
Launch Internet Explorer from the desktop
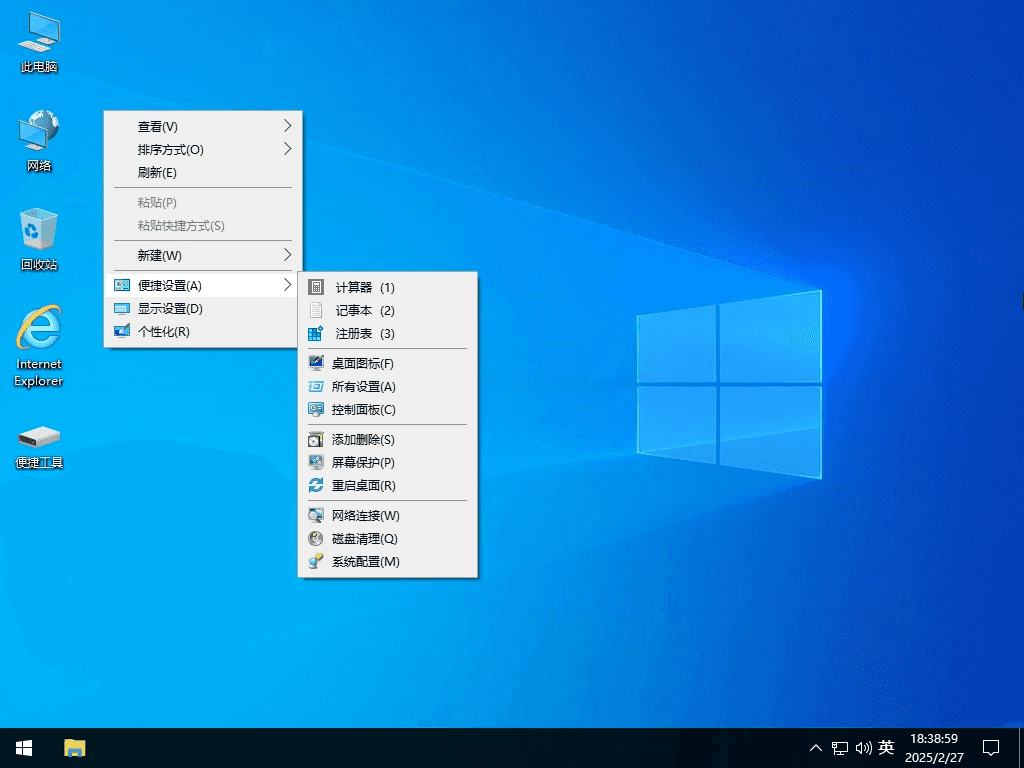click(x=38, y=340)
